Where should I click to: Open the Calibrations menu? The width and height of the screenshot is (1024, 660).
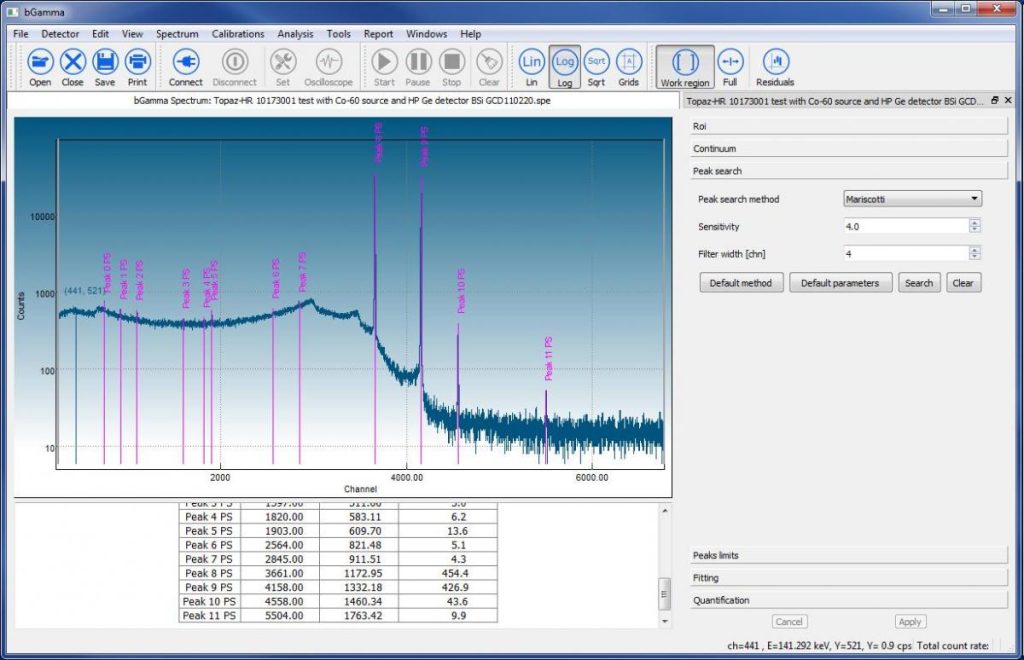[x=238, y=34]
